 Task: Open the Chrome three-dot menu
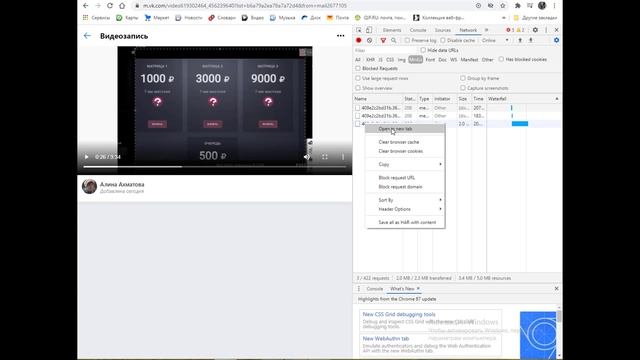coord(554,6)
